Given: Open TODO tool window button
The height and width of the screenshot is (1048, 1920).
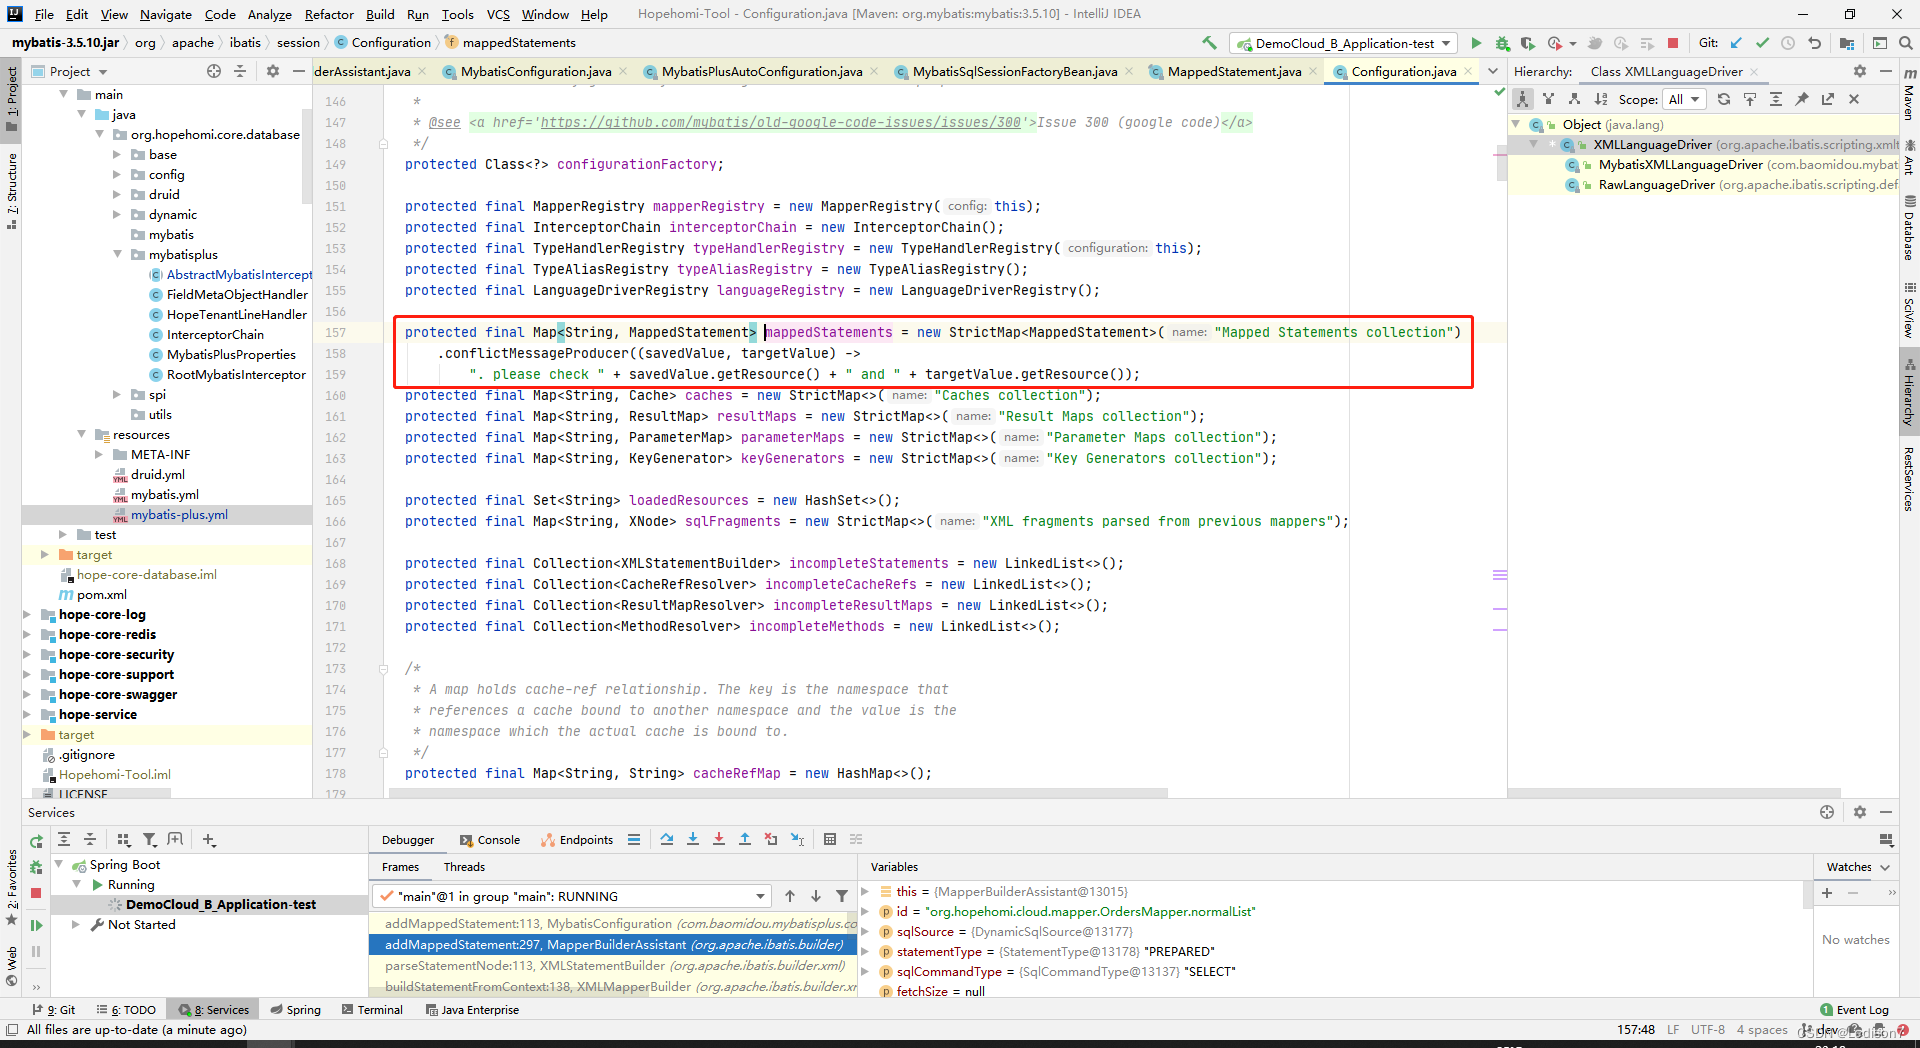Looking at the screenshot, I should point(127,1010).
